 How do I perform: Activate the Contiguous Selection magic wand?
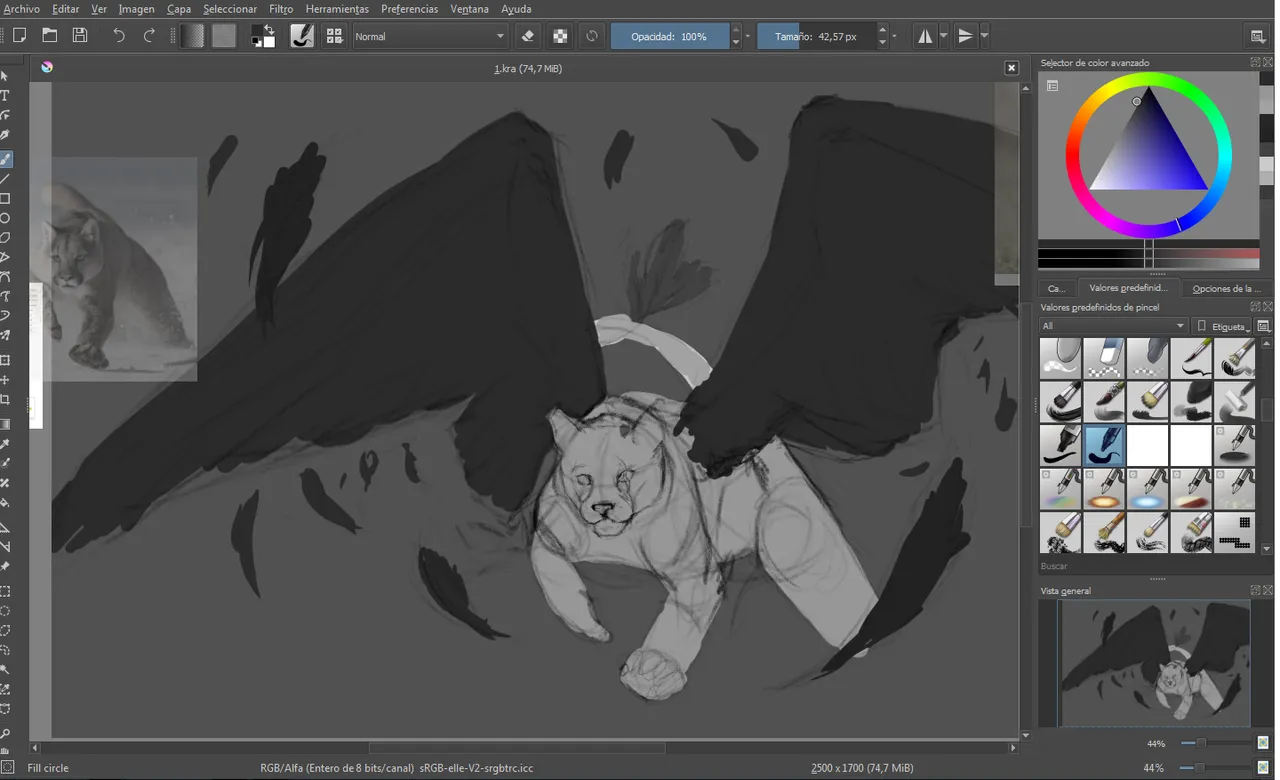click(x=5, y=670)
